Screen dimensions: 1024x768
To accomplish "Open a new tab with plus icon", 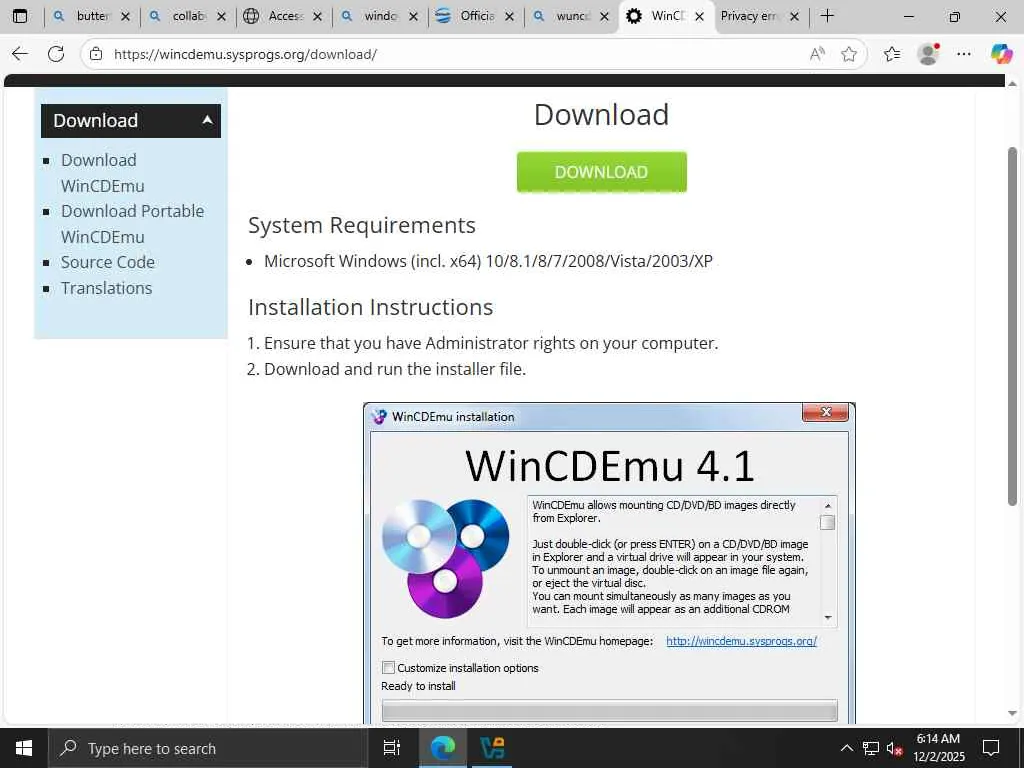I will [x=827, y=16].
